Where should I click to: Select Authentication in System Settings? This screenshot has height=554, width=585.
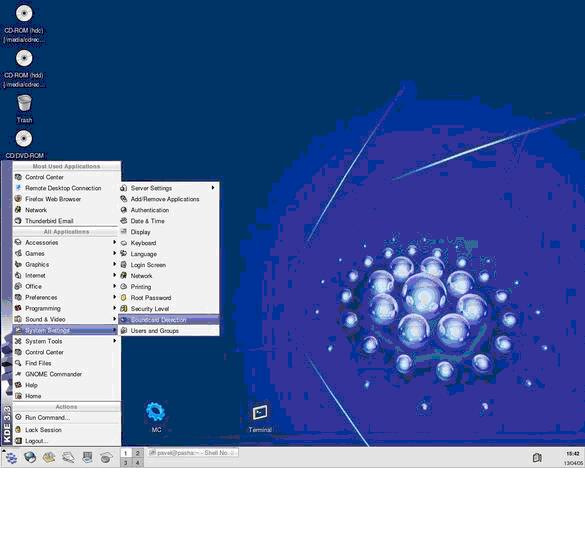pos(169,210)
